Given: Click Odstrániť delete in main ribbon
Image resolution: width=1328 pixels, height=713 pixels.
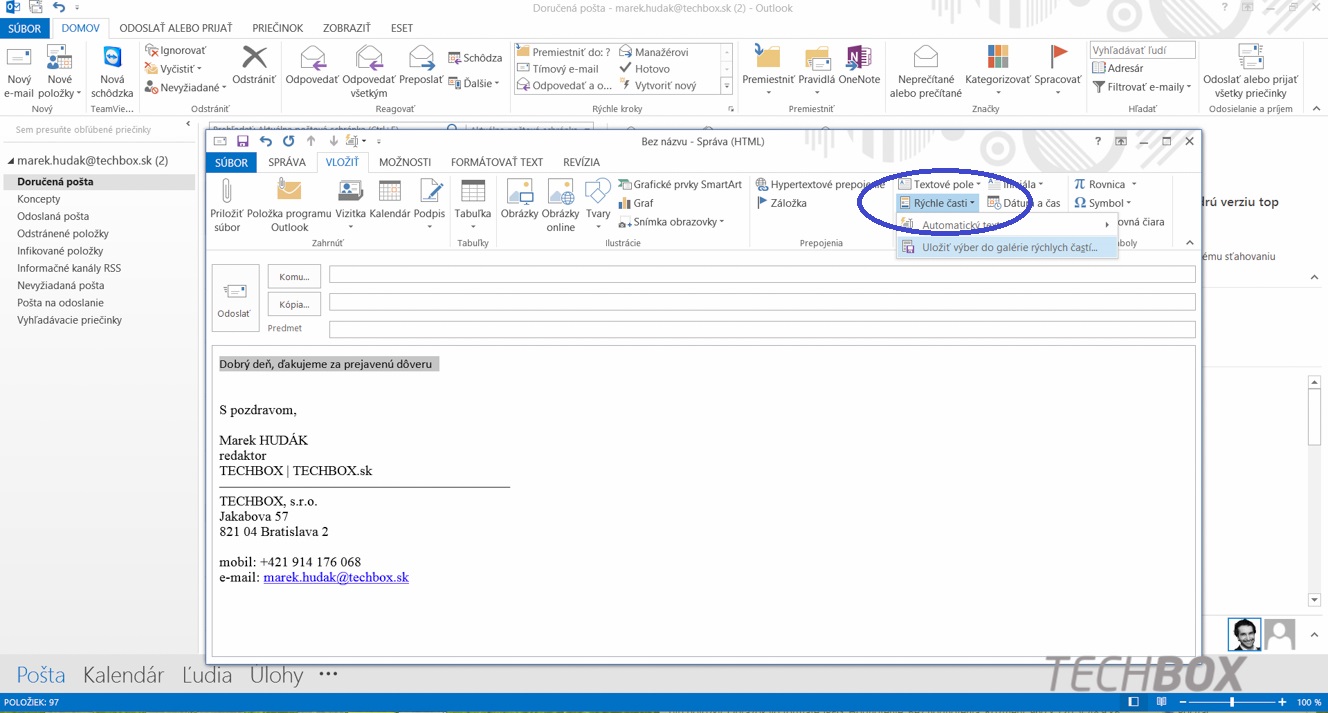Looking at the screenshot, I should [254, 66].
